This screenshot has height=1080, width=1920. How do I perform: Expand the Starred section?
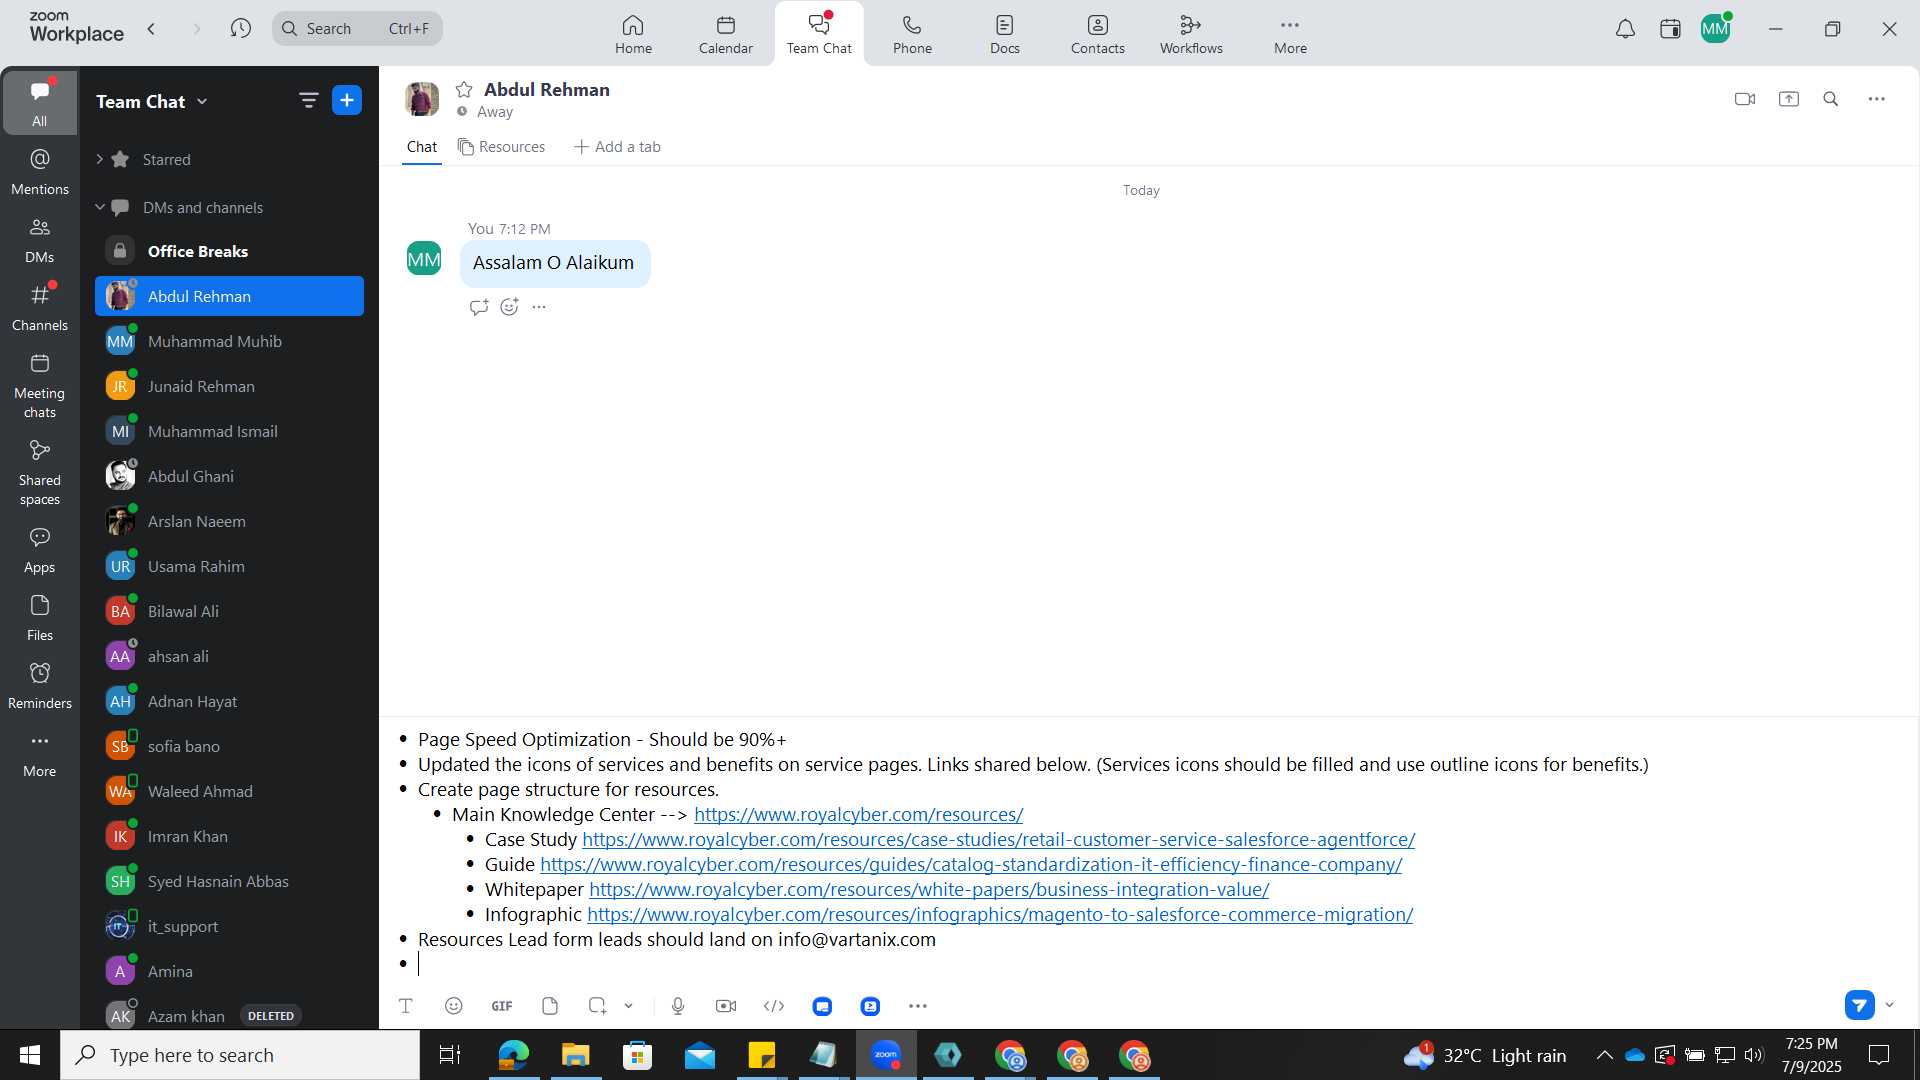coord(99,159)
